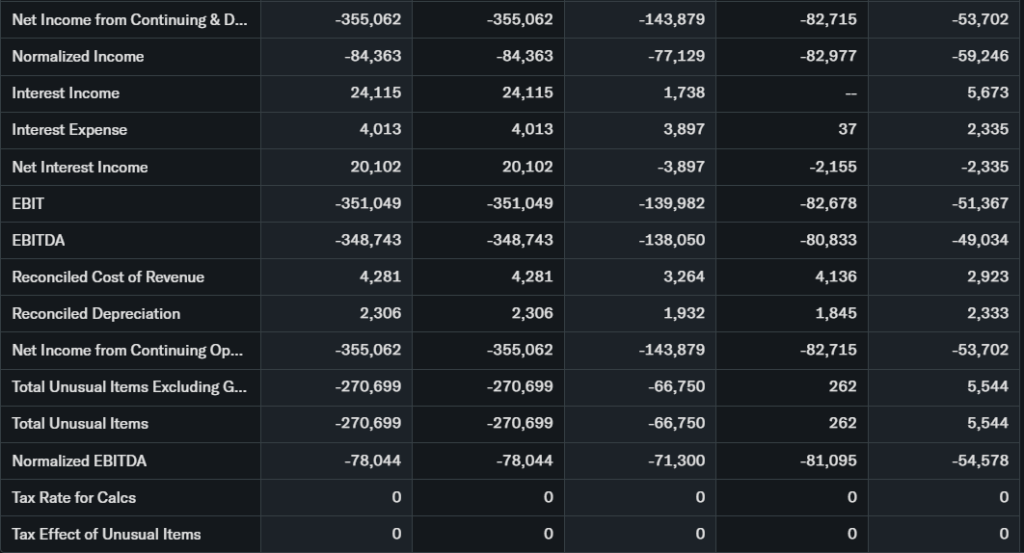
Task: Select the Interest Income row label
Action: click(66, 93)
